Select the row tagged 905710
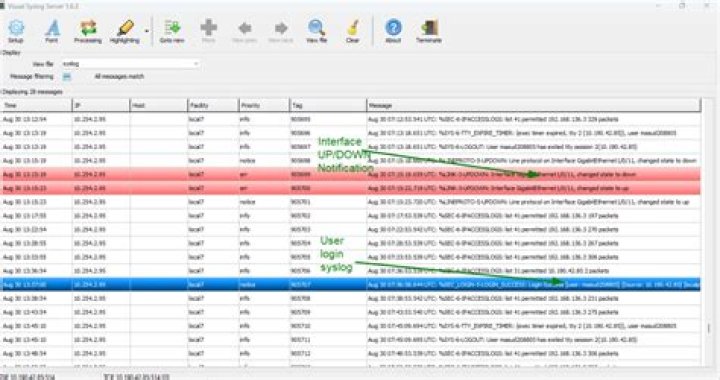Screen dimensions: 720x380 [x=351, y=326]
